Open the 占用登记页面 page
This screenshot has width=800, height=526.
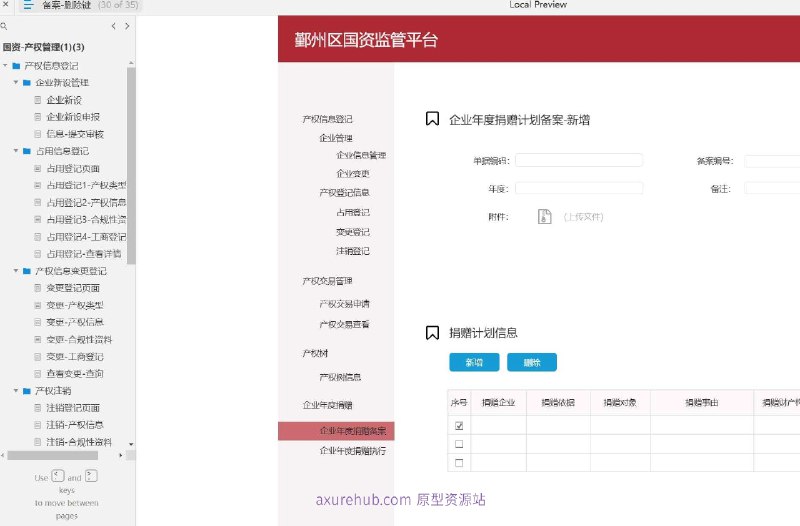click(73, 168)
